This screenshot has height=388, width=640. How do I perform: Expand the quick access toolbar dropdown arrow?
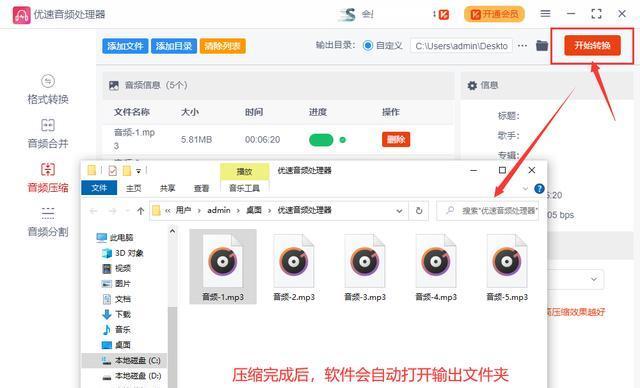138,171
